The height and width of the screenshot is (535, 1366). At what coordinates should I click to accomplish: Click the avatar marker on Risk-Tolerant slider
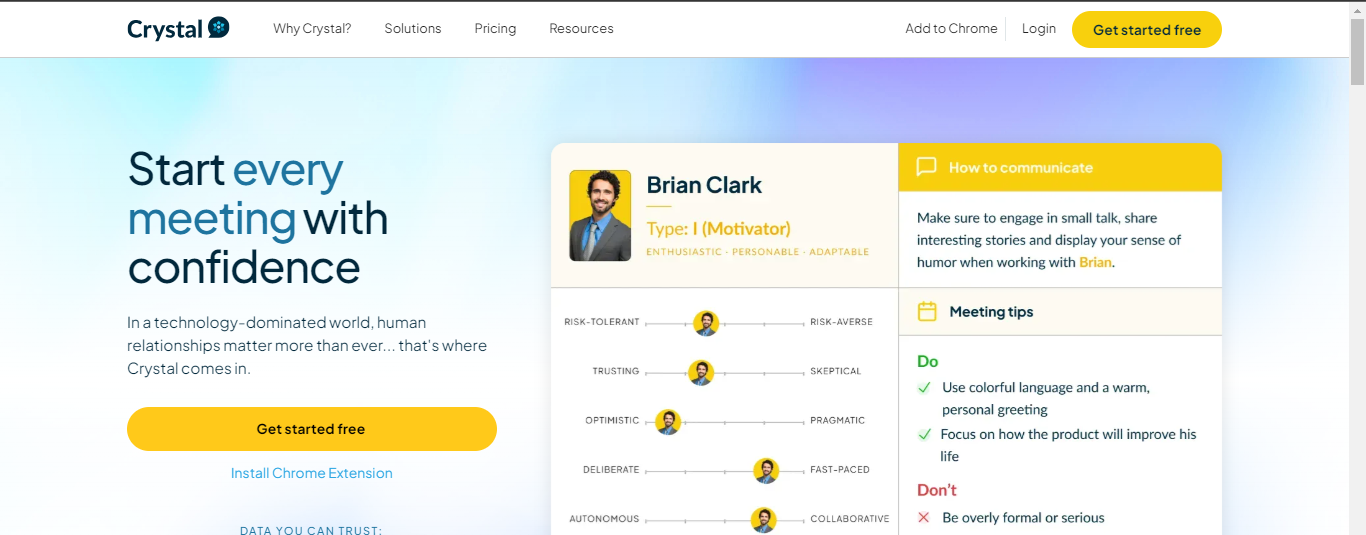[706, 323]
